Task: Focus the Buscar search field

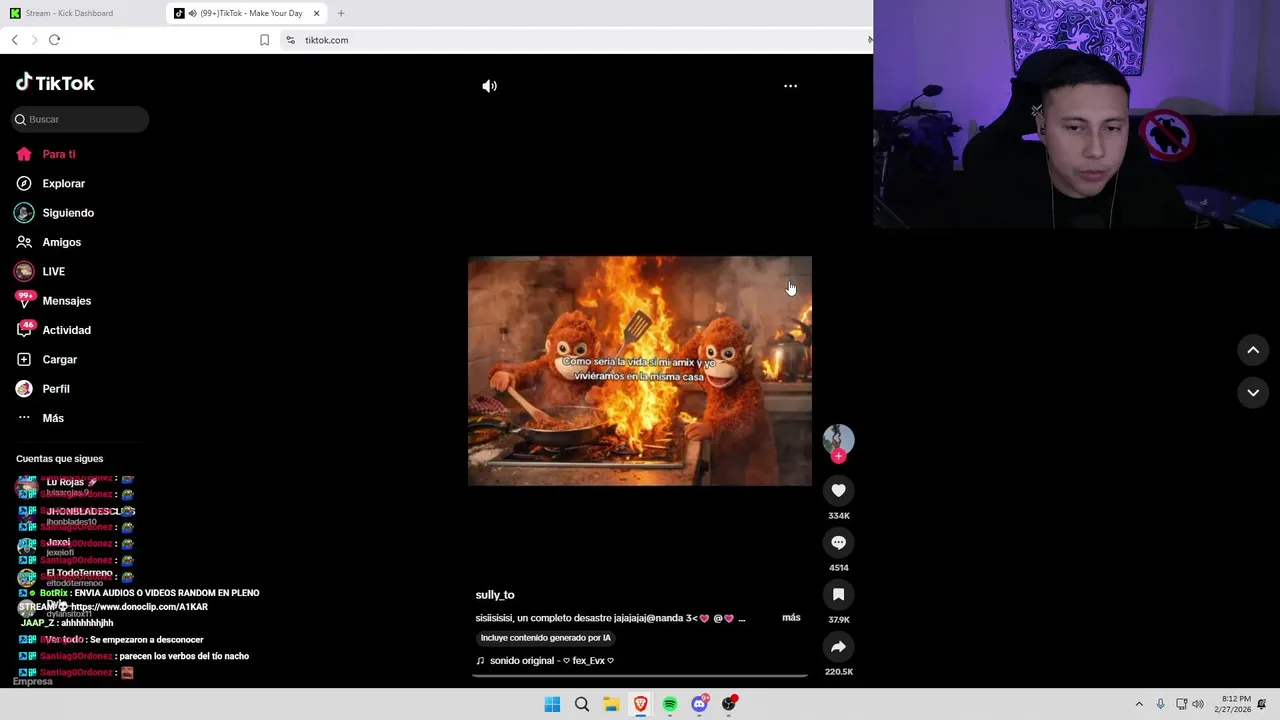Action: [x=80, y=119]
